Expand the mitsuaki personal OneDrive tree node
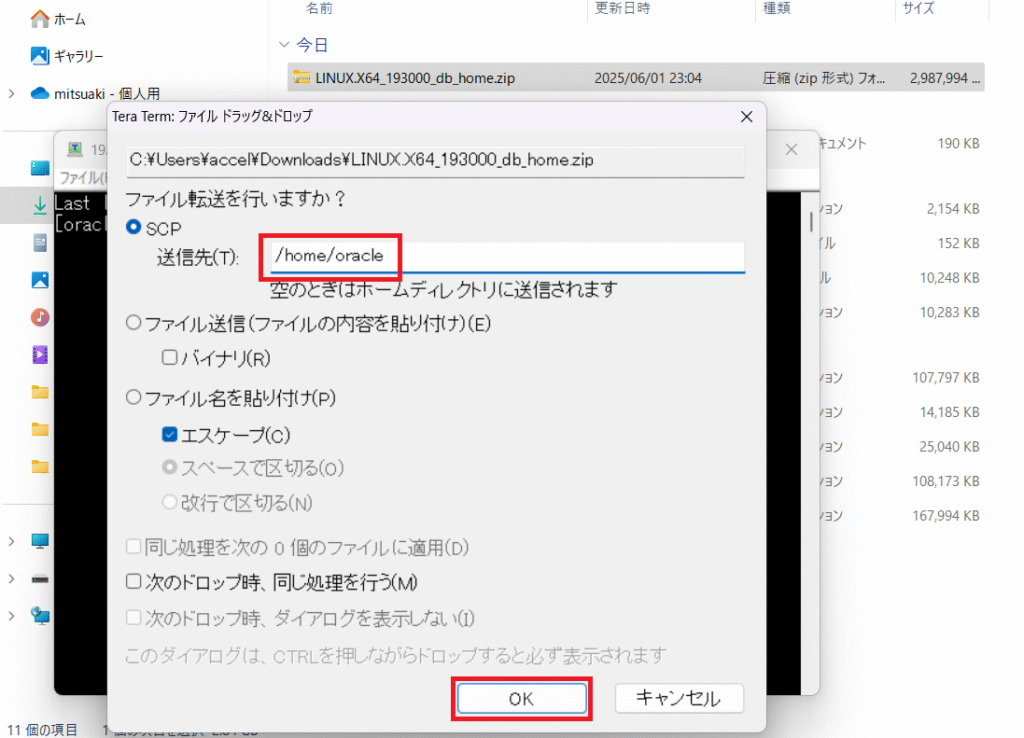This screenshot has width=1024, height=738. 11,93
